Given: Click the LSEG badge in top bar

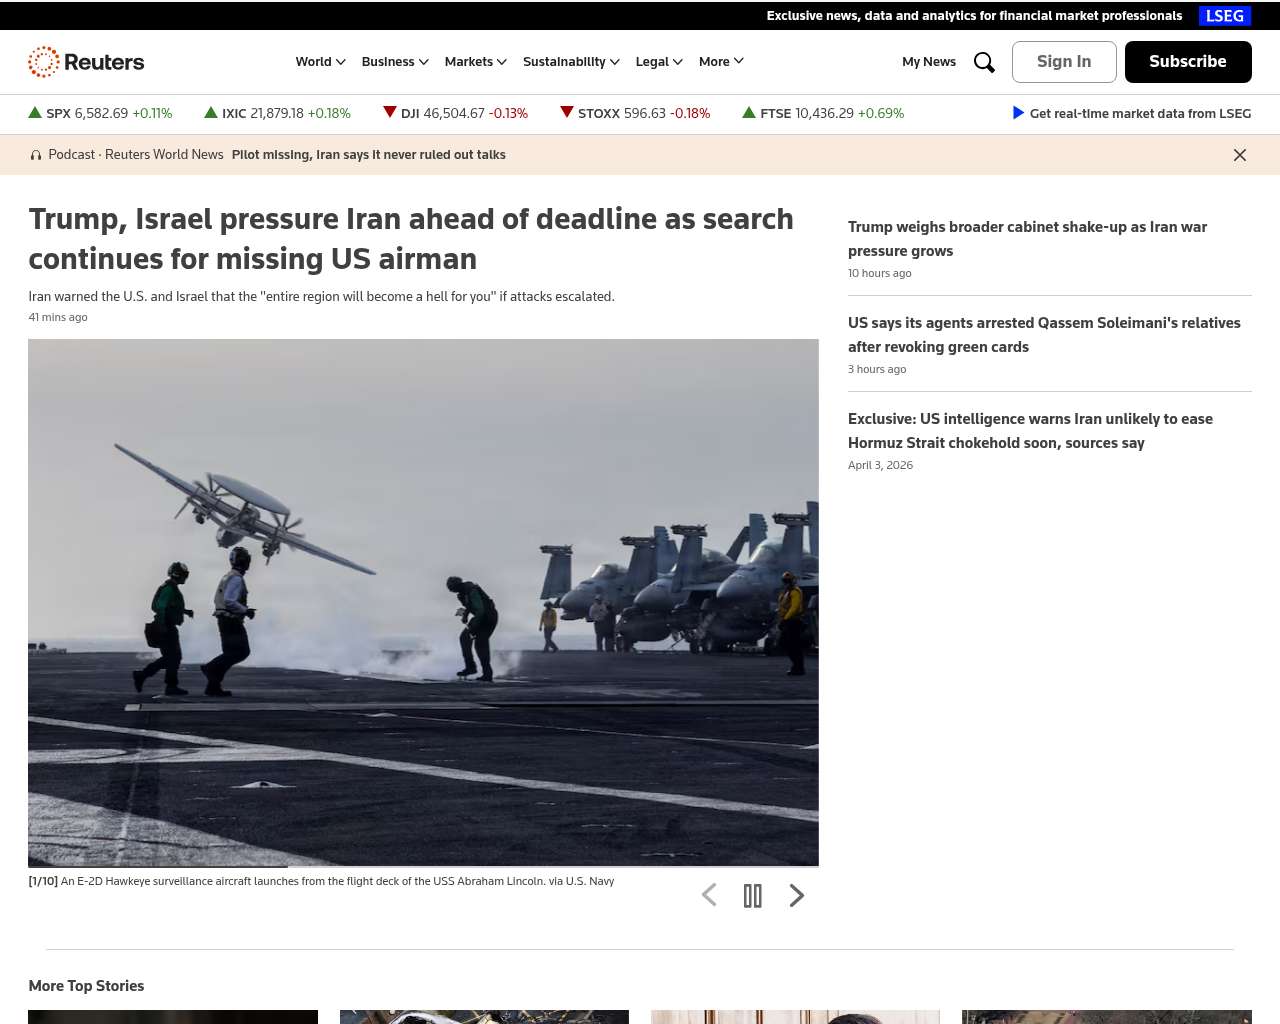Looking at the screenshot, I should click(x=1224, y=16).
